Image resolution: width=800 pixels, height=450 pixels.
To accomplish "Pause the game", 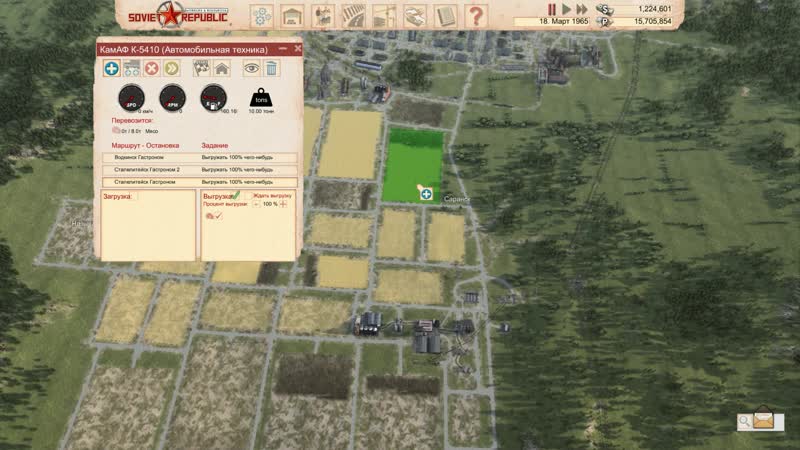I will pos(552,9).
